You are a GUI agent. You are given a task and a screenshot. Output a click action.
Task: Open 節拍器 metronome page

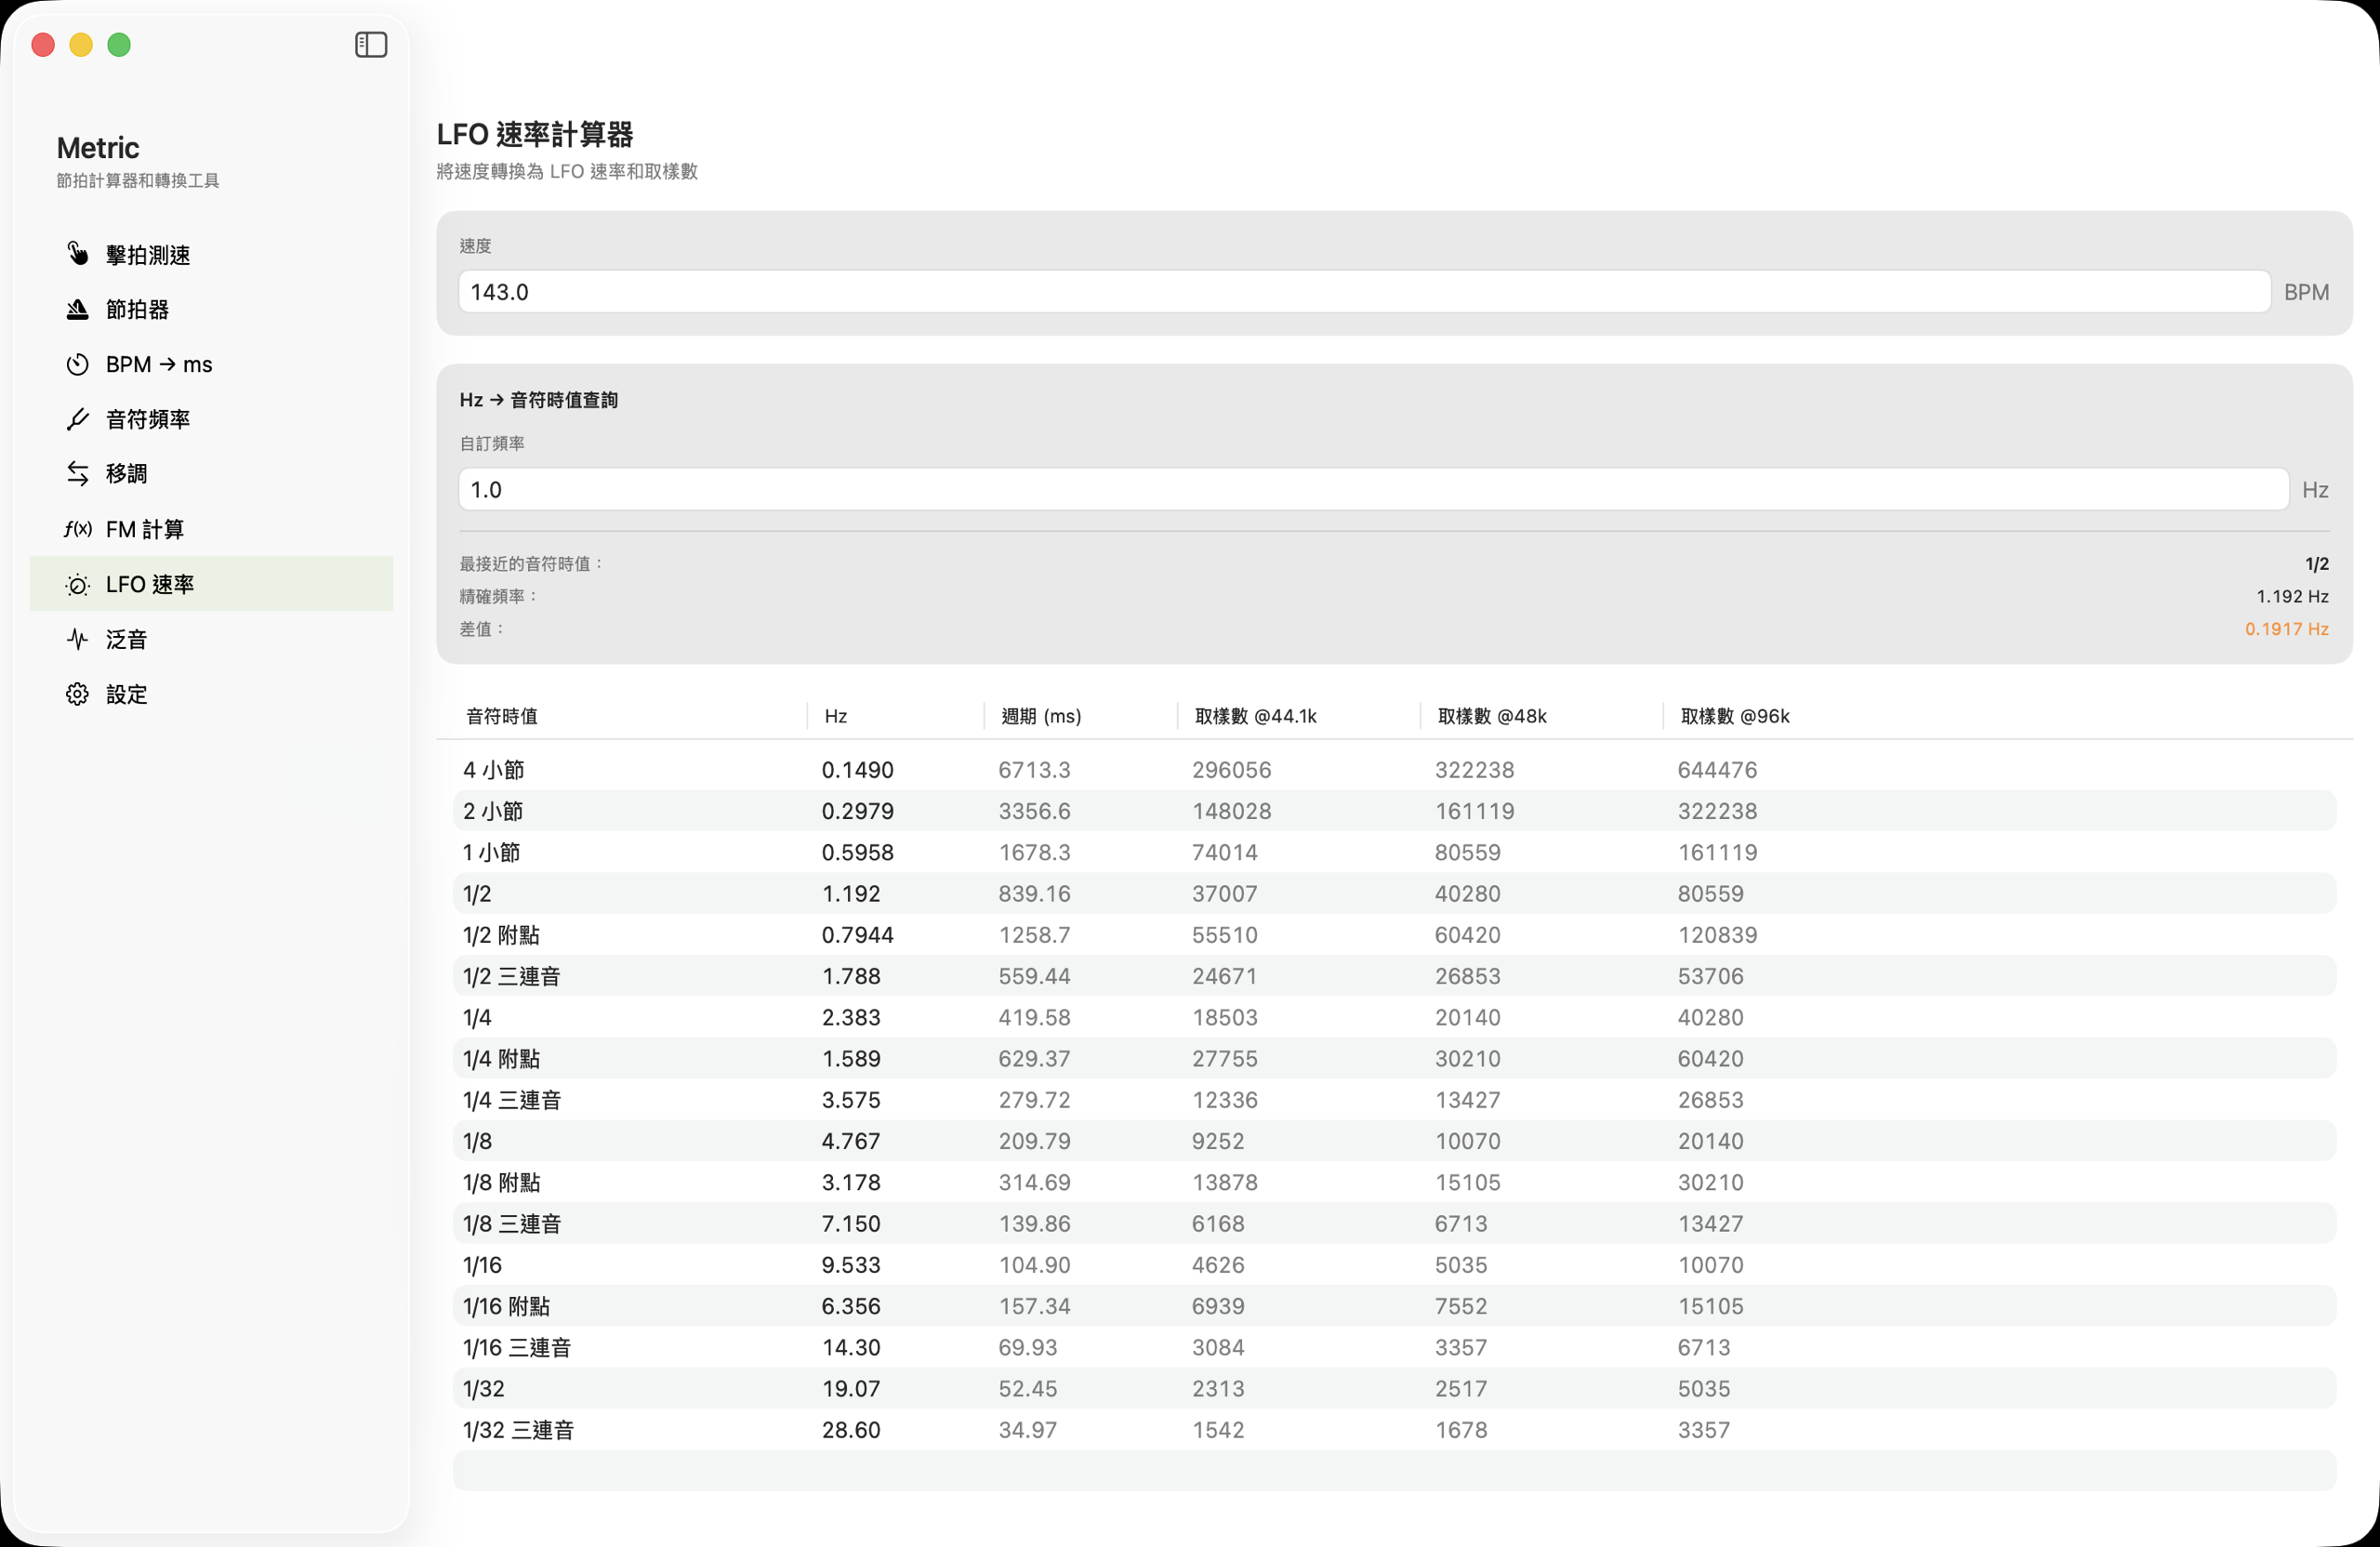pos(211,309)
